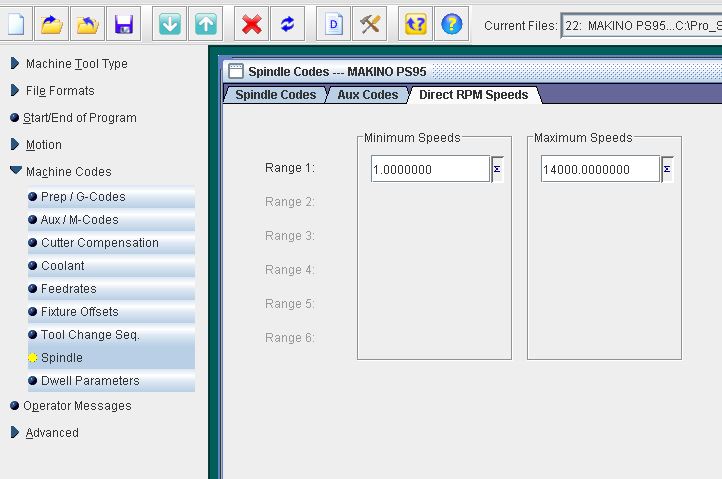Click the Range 1 label
Viewport: 722px width, 479px height.
(x=290, y=168)
